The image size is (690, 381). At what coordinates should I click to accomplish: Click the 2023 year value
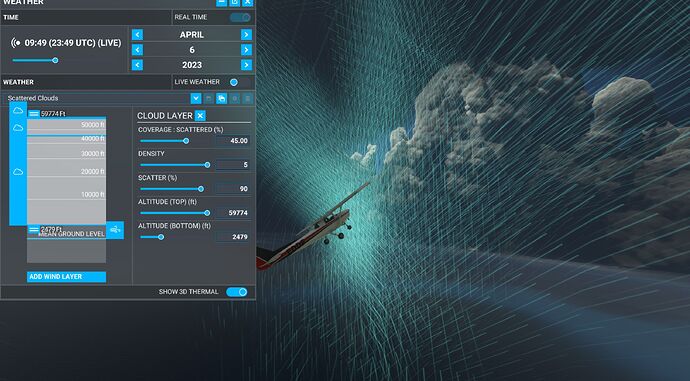[x=192, y=65]
